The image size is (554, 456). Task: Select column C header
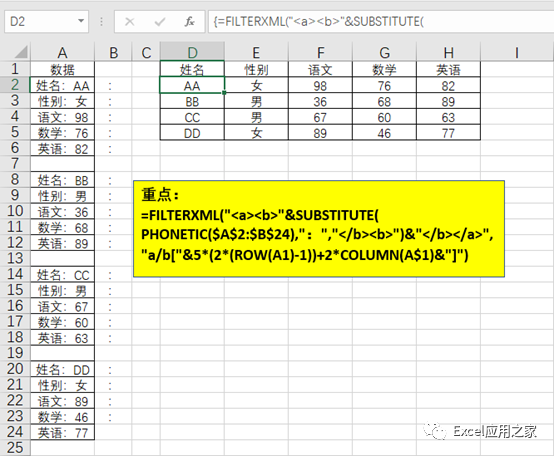pyautogui.click(x=146, y=52)
